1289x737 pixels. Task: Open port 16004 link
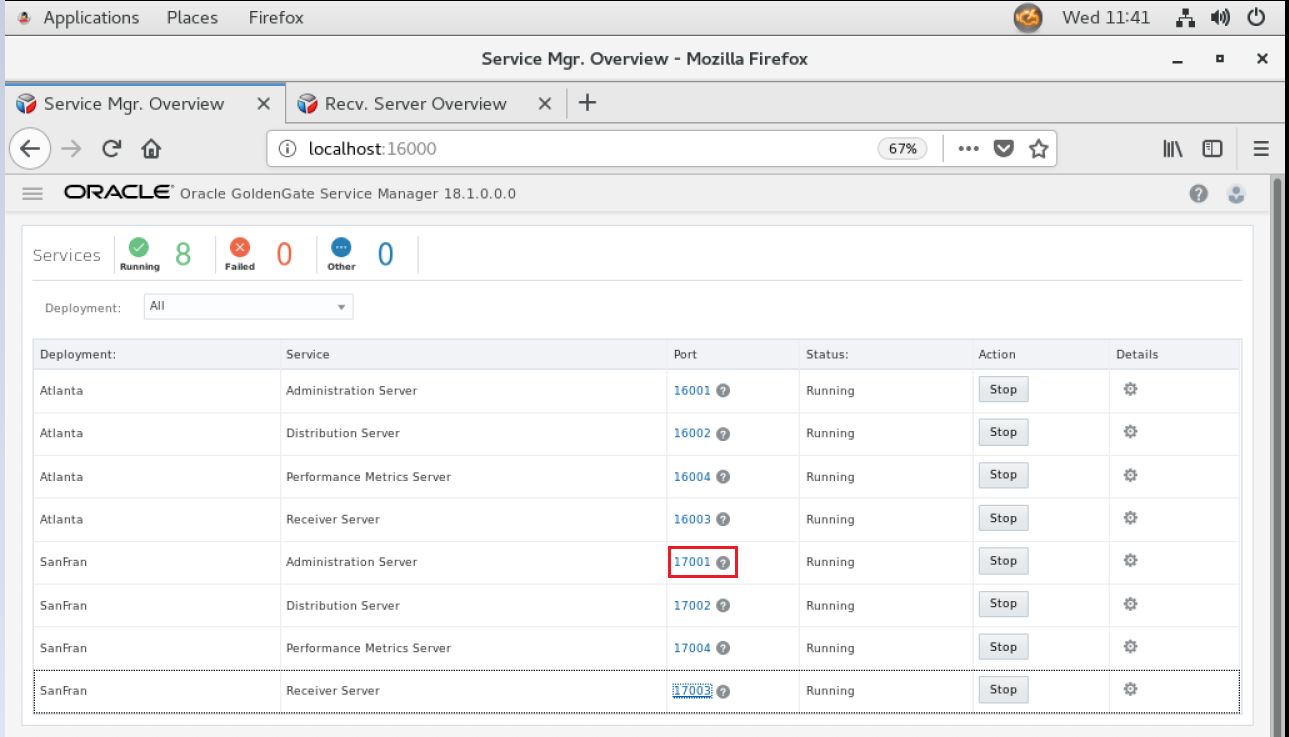(x=692, y=477)
